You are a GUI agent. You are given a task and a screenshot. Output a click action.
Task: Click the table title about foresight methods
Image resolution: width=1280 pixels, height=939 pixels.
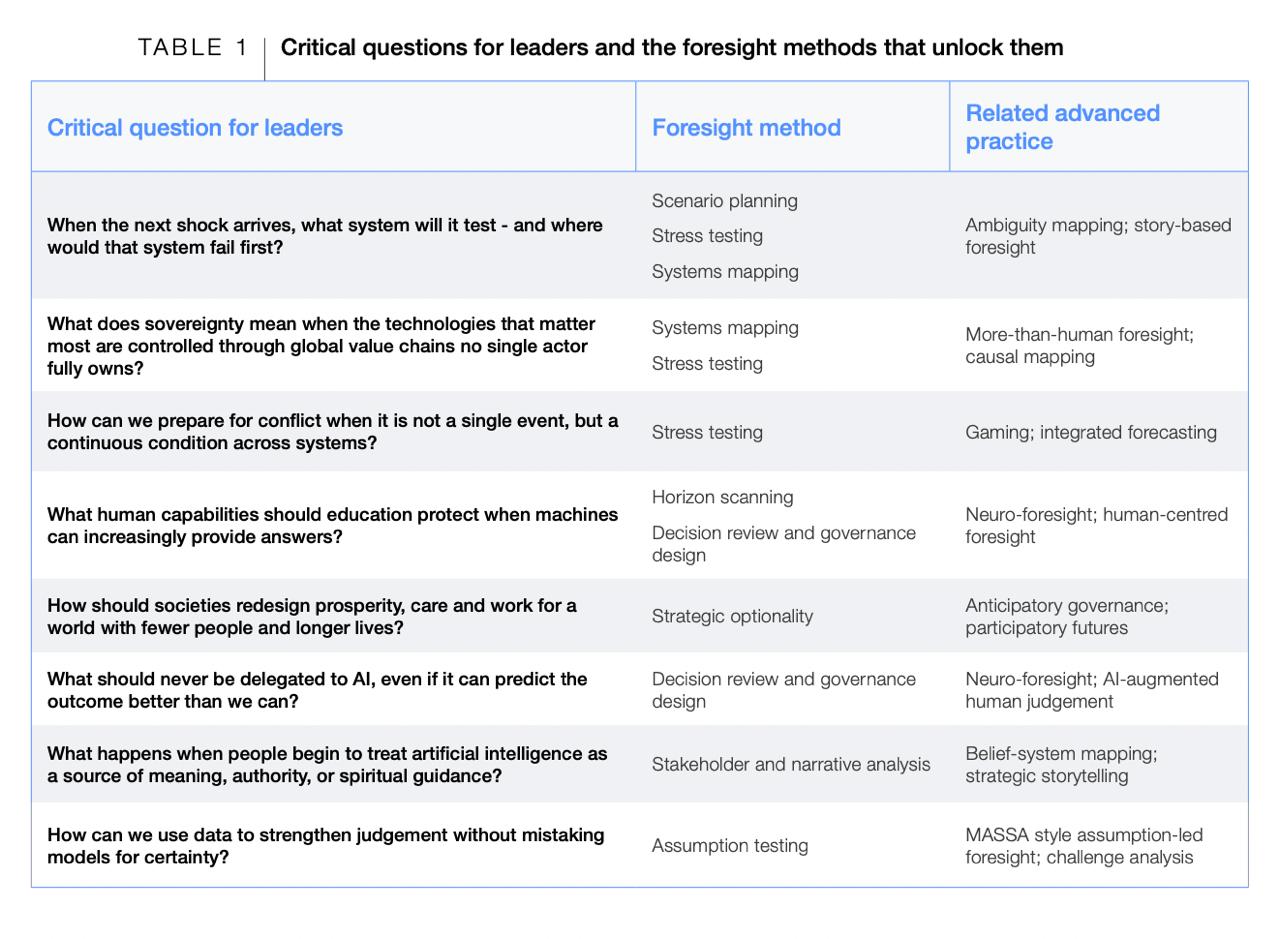[x=672, y=47]
